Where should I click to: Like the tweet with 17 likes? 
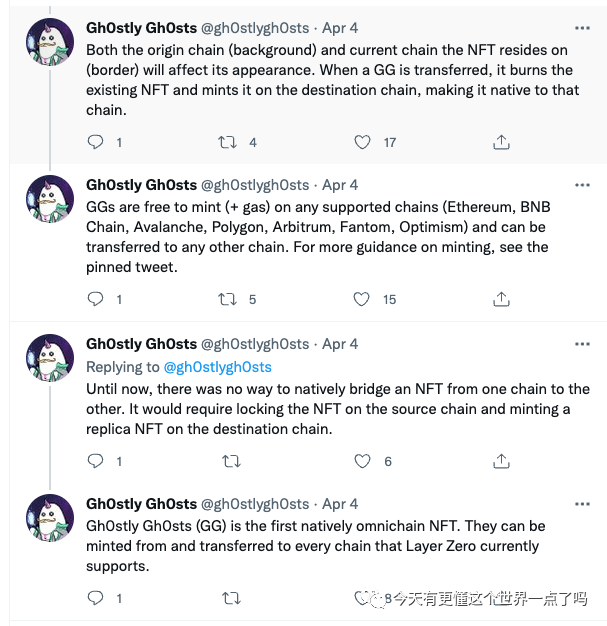(364, 142)
